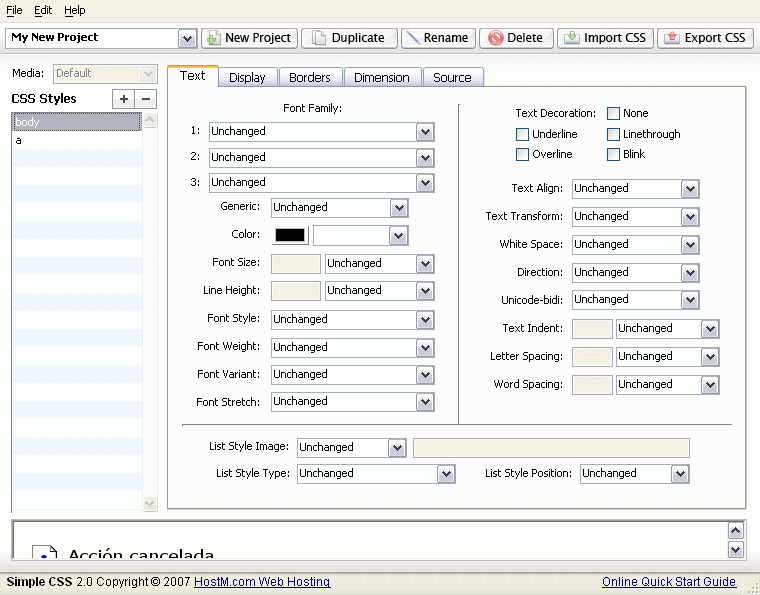The width and height of the screenshot is (760, 595).
Task: Expand the Generic font dropdown
Action: click(399, 208)
